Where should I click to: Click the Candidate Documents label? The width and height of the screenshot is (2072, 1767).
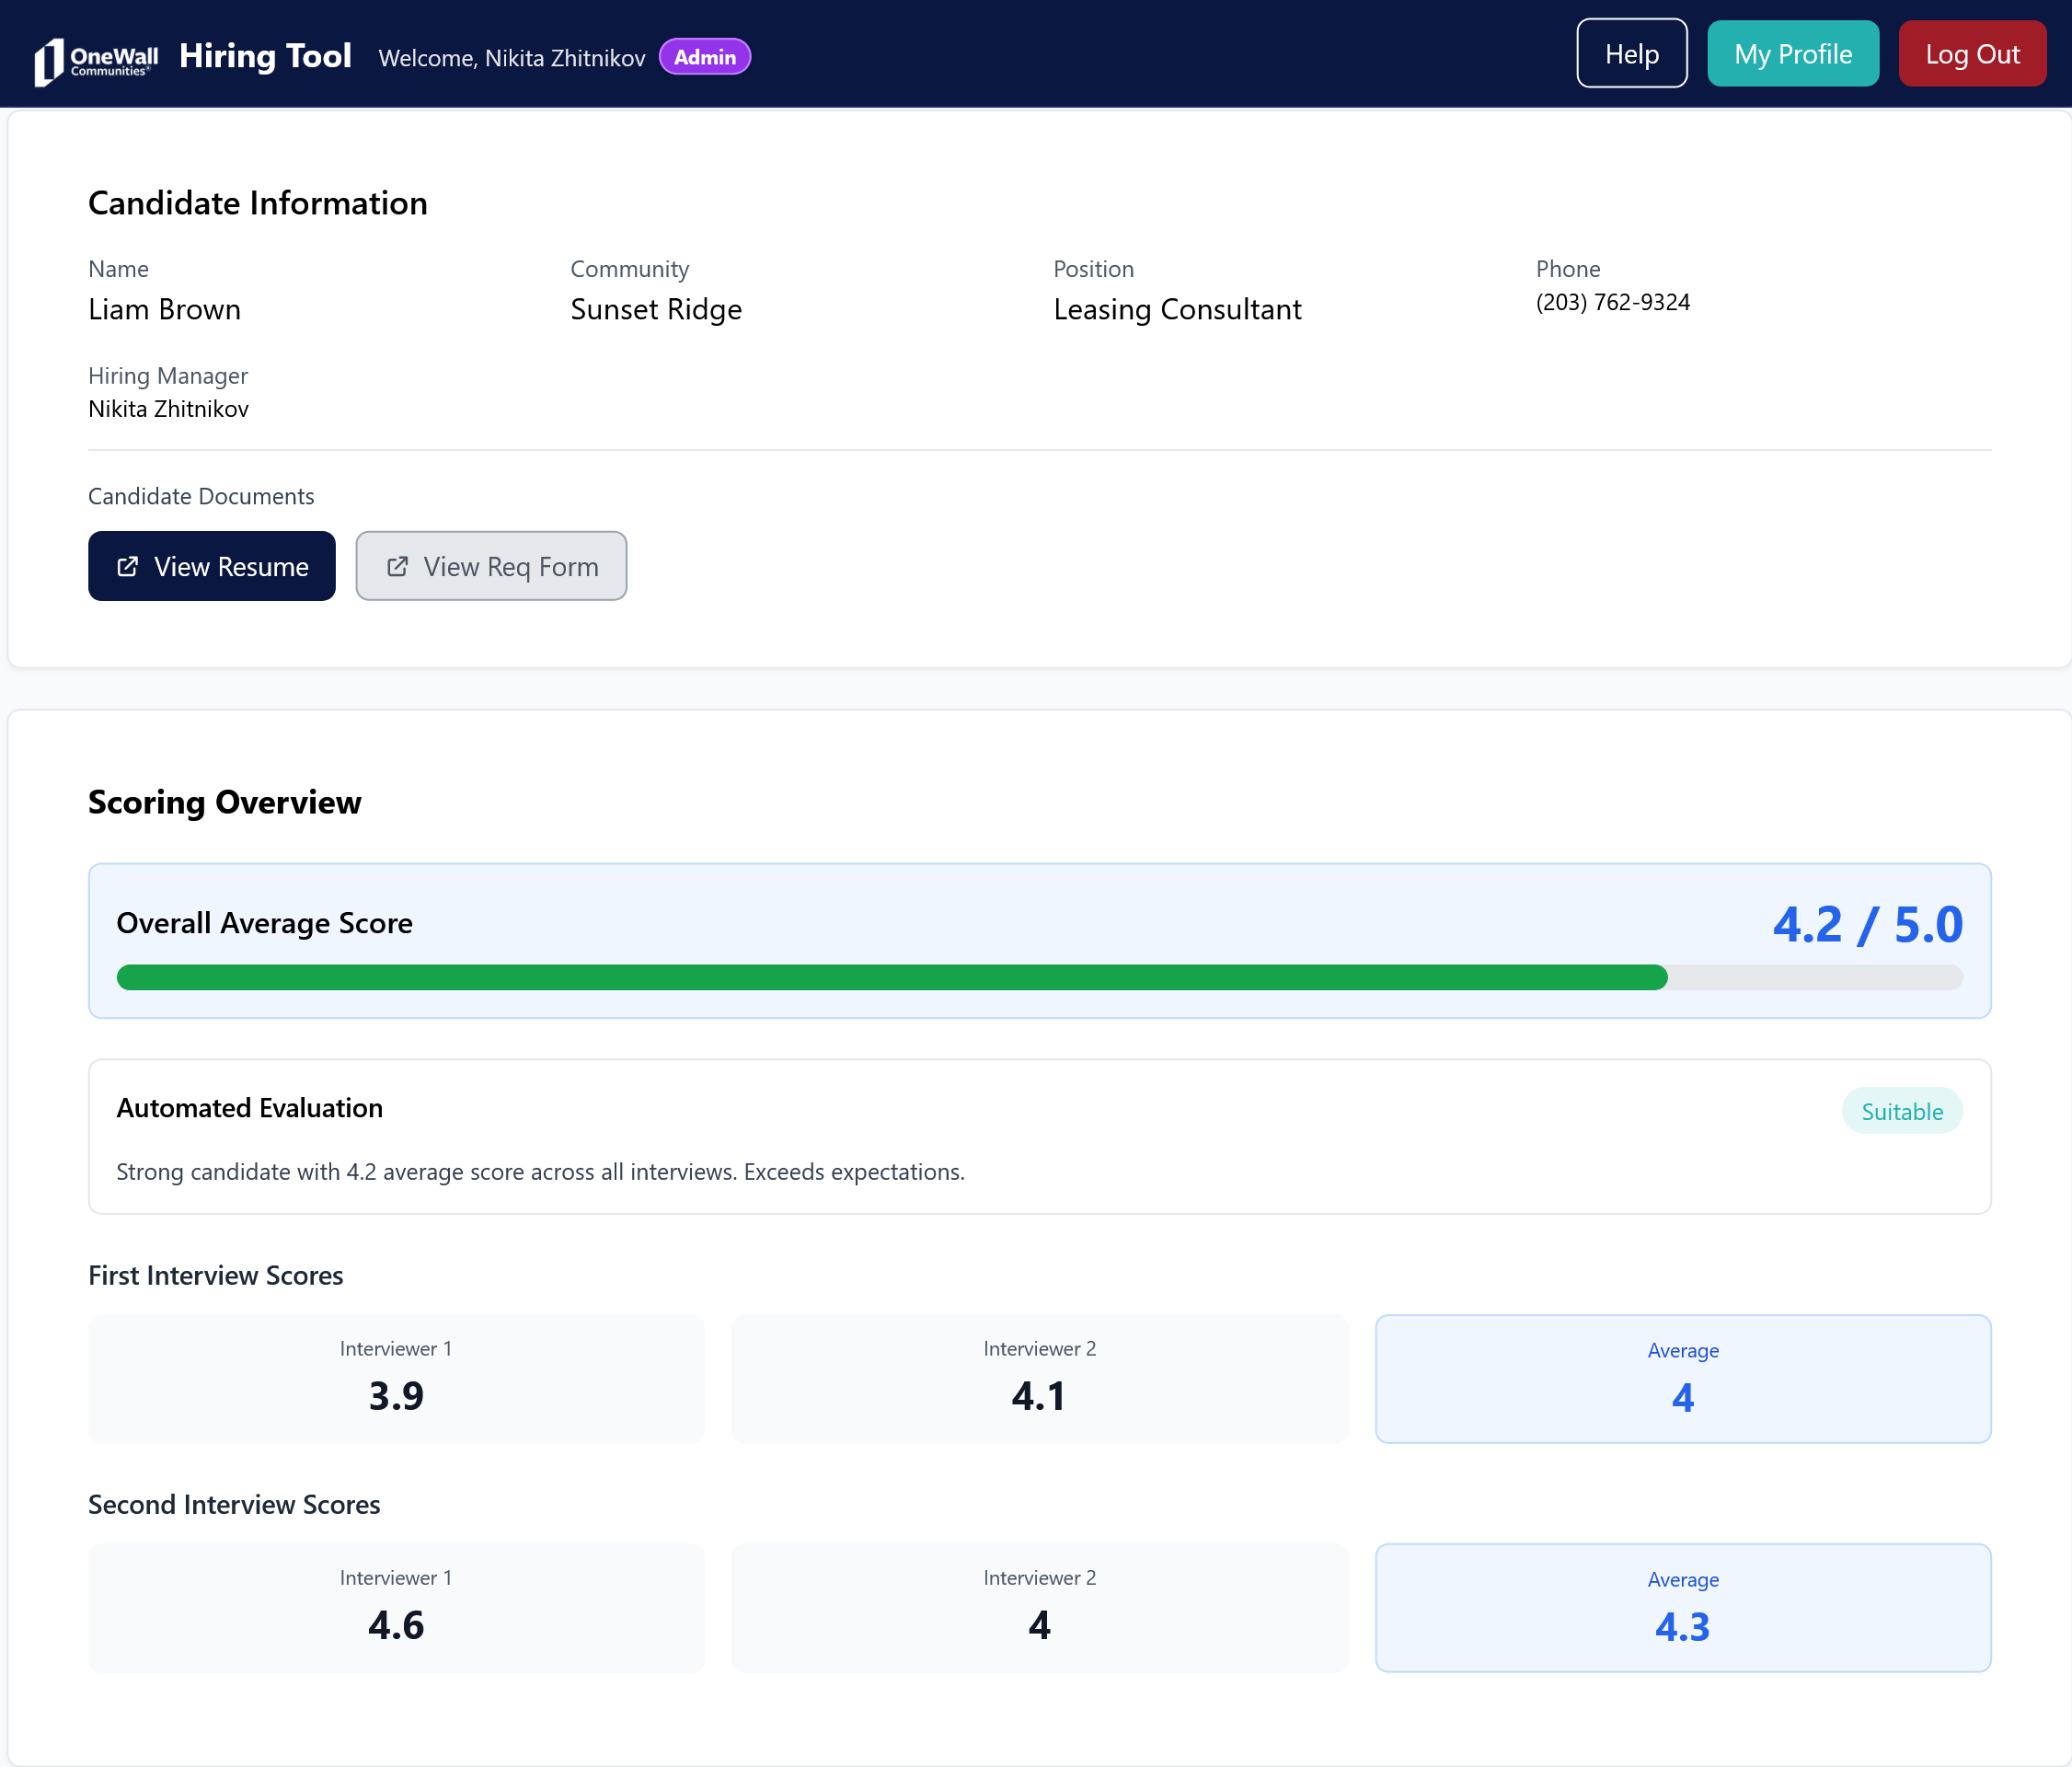tap(201, 496)
